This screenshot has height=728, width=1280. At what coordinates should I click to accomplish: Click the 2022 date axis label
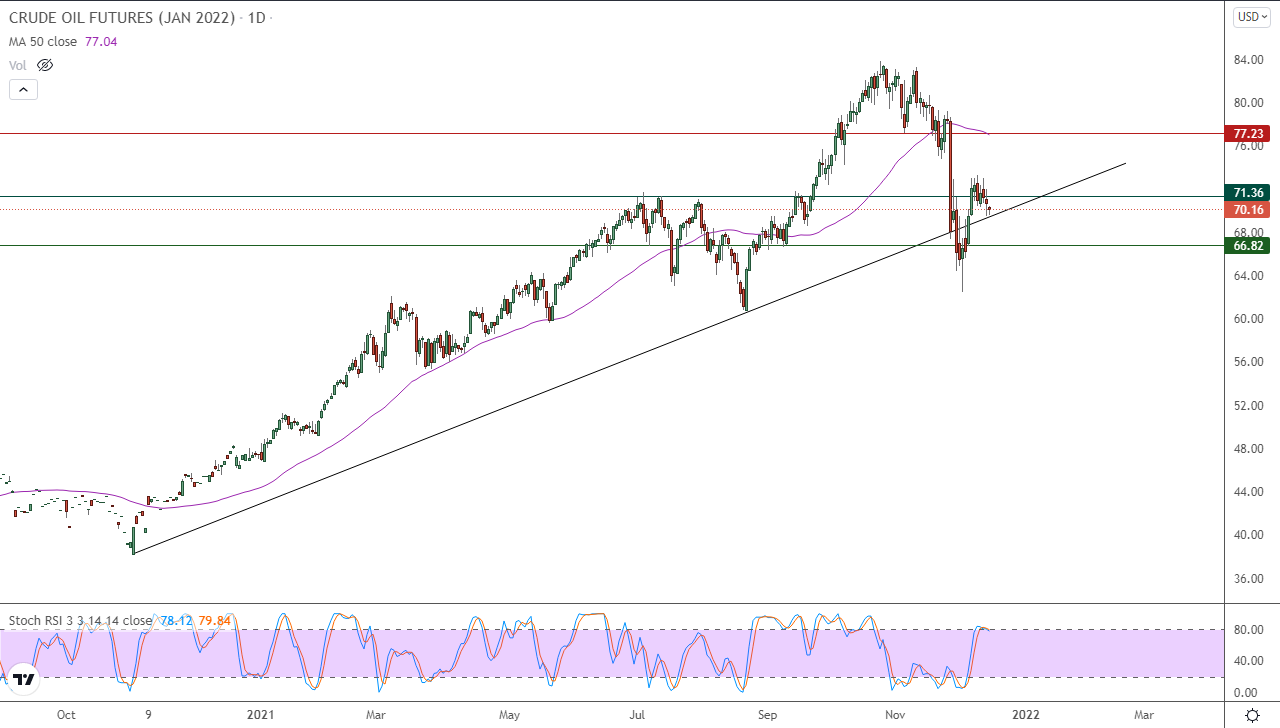click(x=1025, y=715)
